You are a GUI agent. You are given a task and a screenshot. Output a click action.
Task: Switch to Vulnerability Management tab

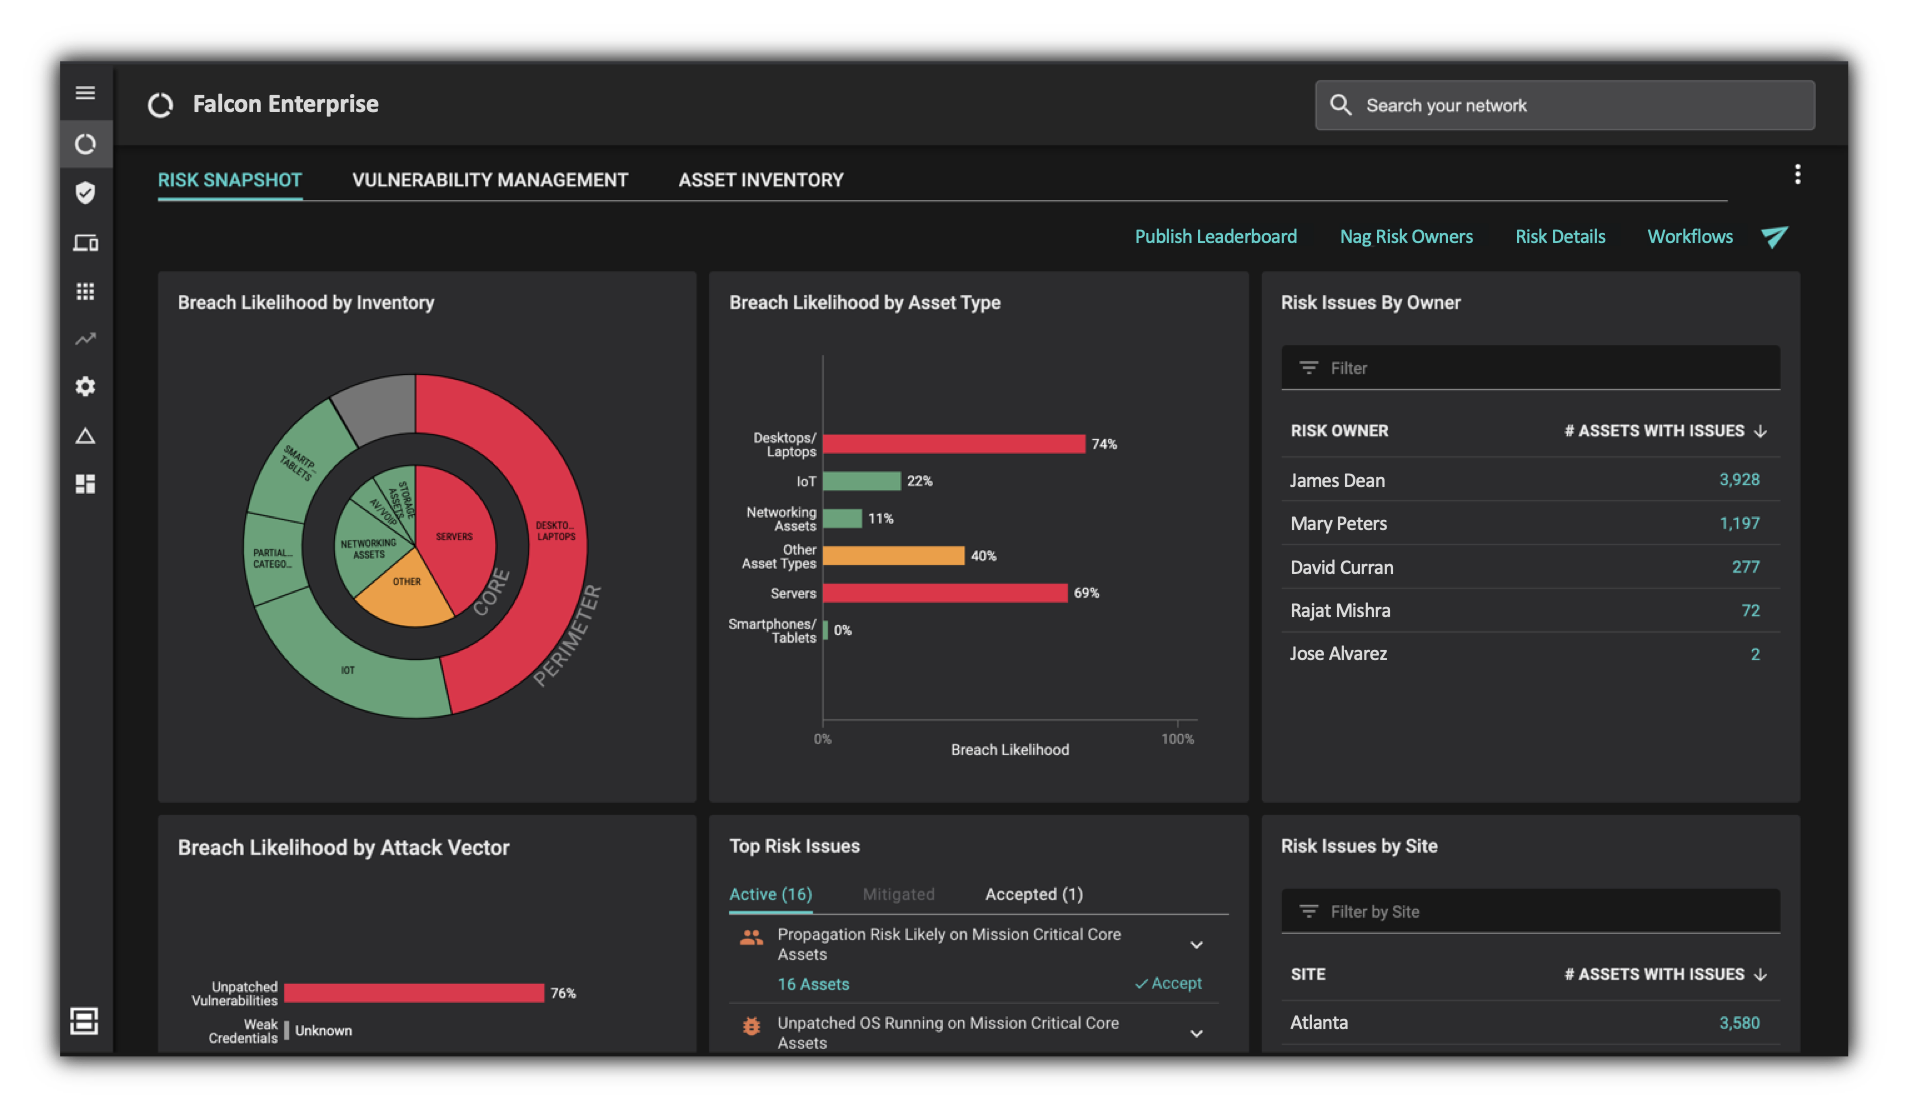pyautogui.click(x=490, y=180)
